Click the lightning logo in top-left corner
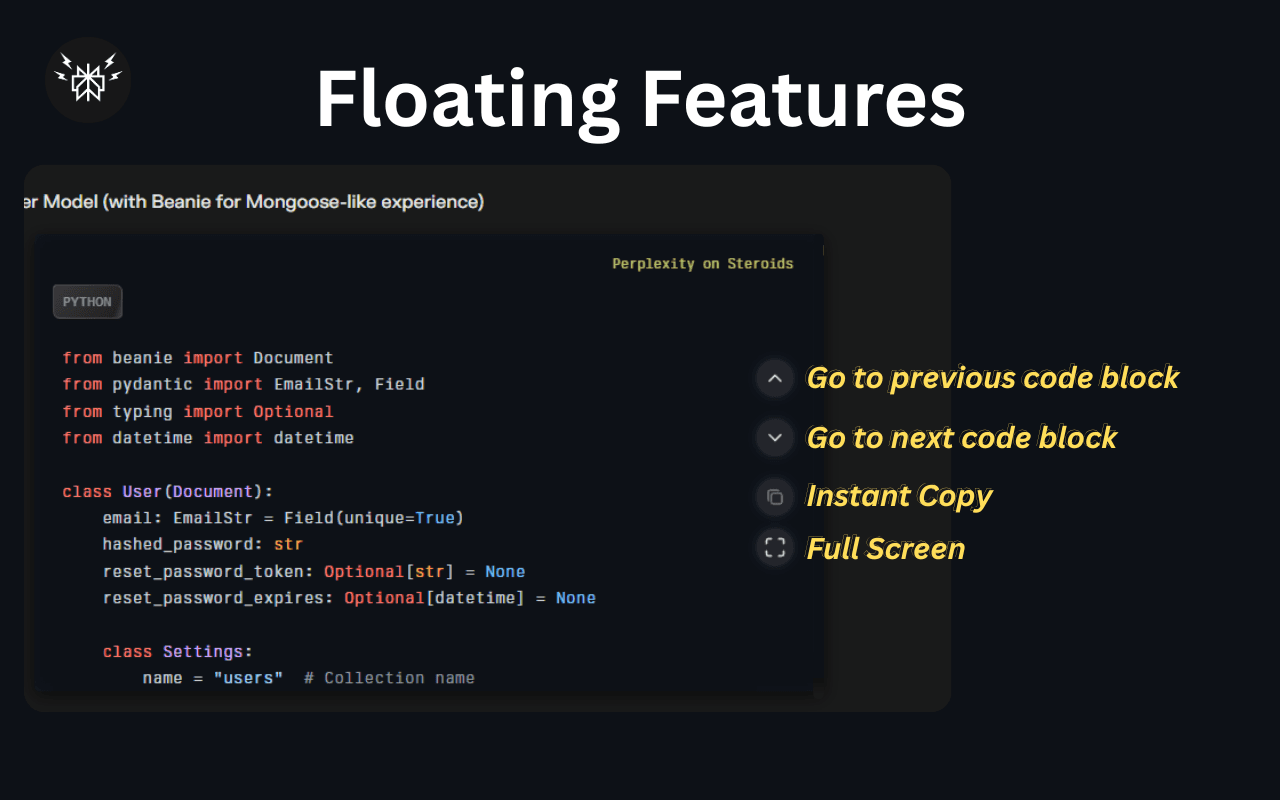 click(x=88, y=80)
